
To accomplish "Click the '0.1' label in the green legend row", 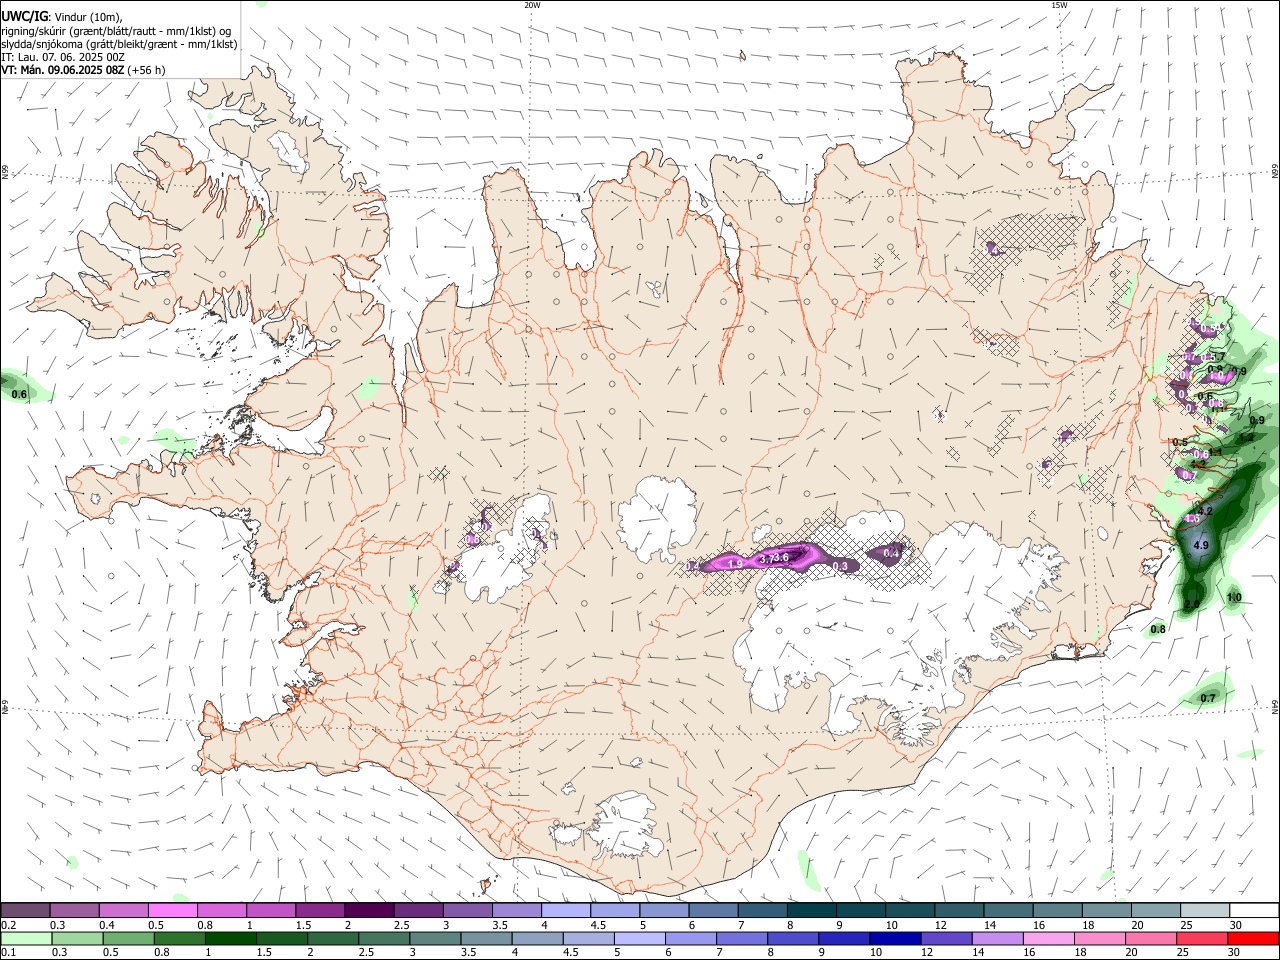I will 10,952.
